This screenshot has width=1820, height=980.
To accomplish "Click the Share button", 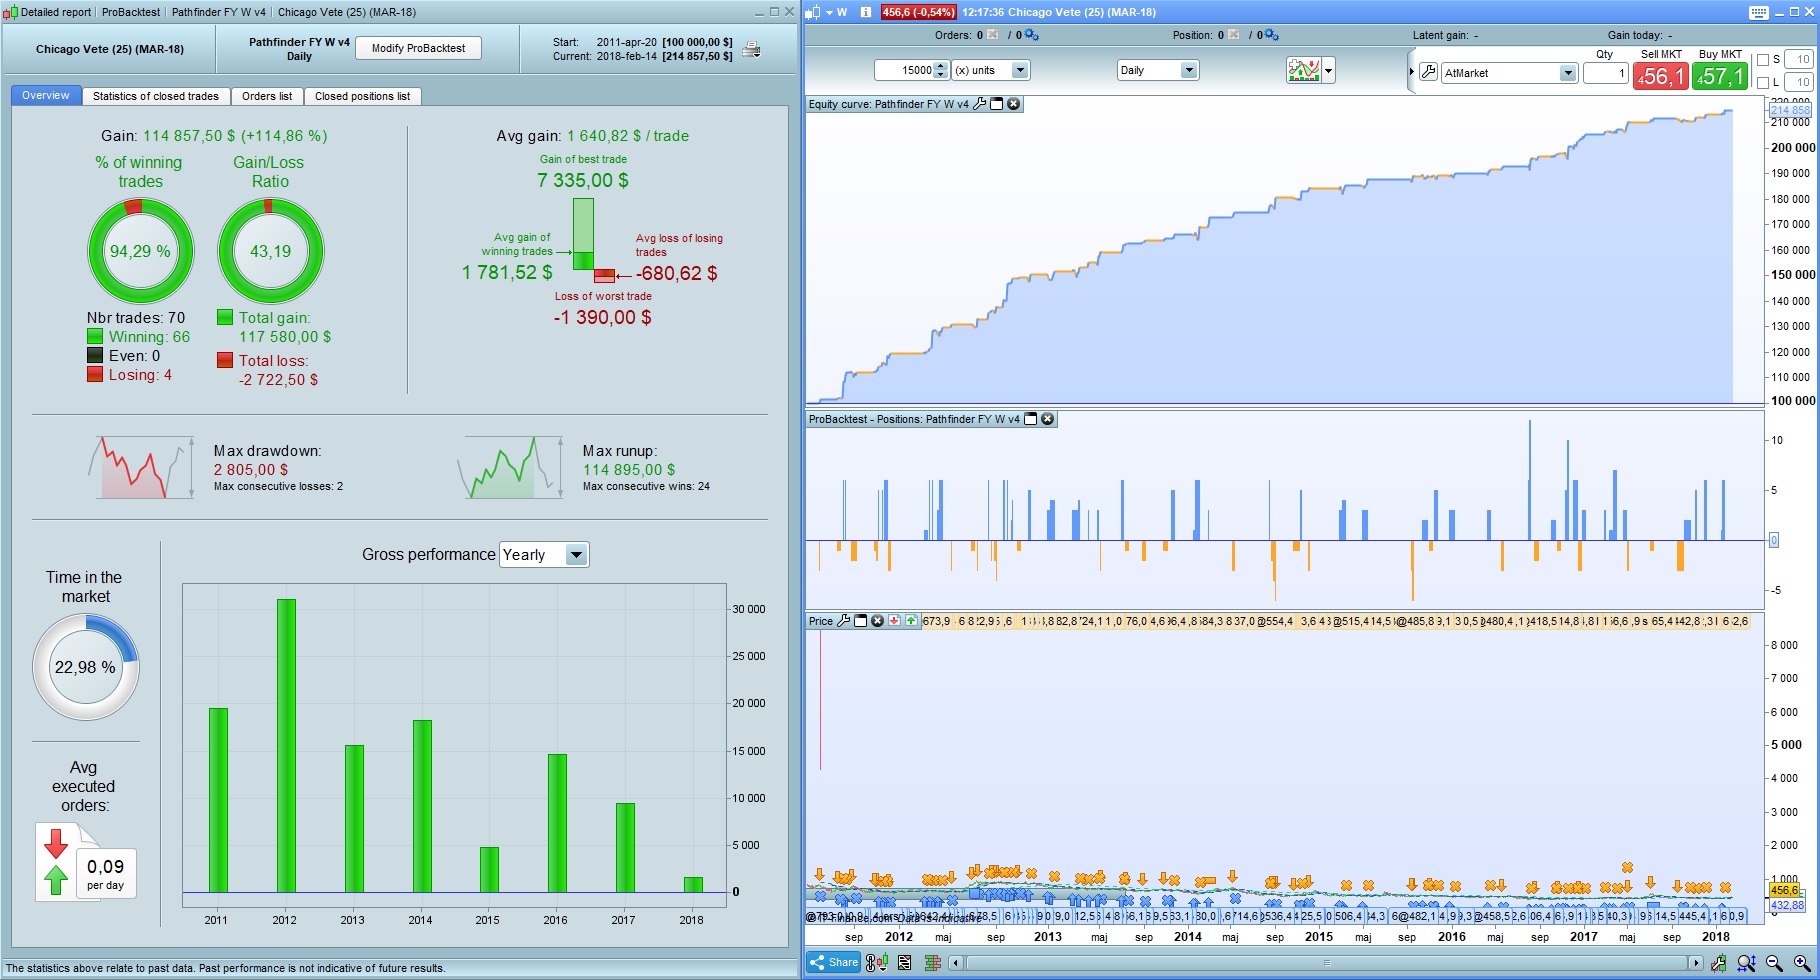I will [x=834, y=963].
